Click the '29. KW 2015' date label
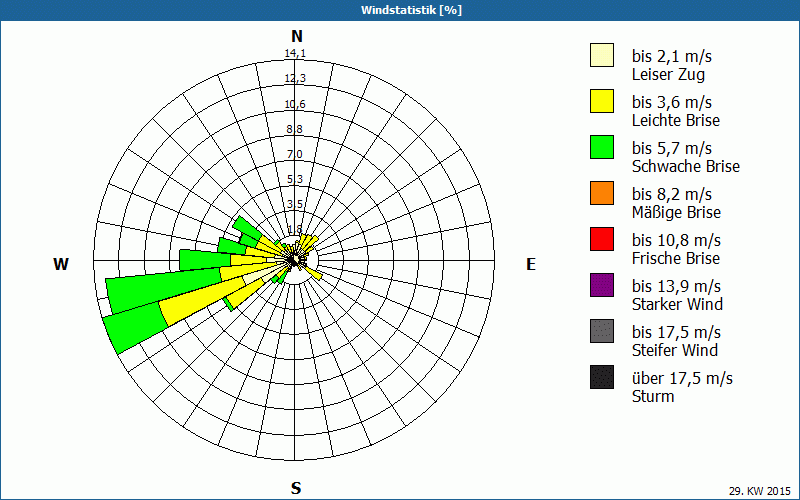Screen dimensions: 800x500 pos(759,491)
